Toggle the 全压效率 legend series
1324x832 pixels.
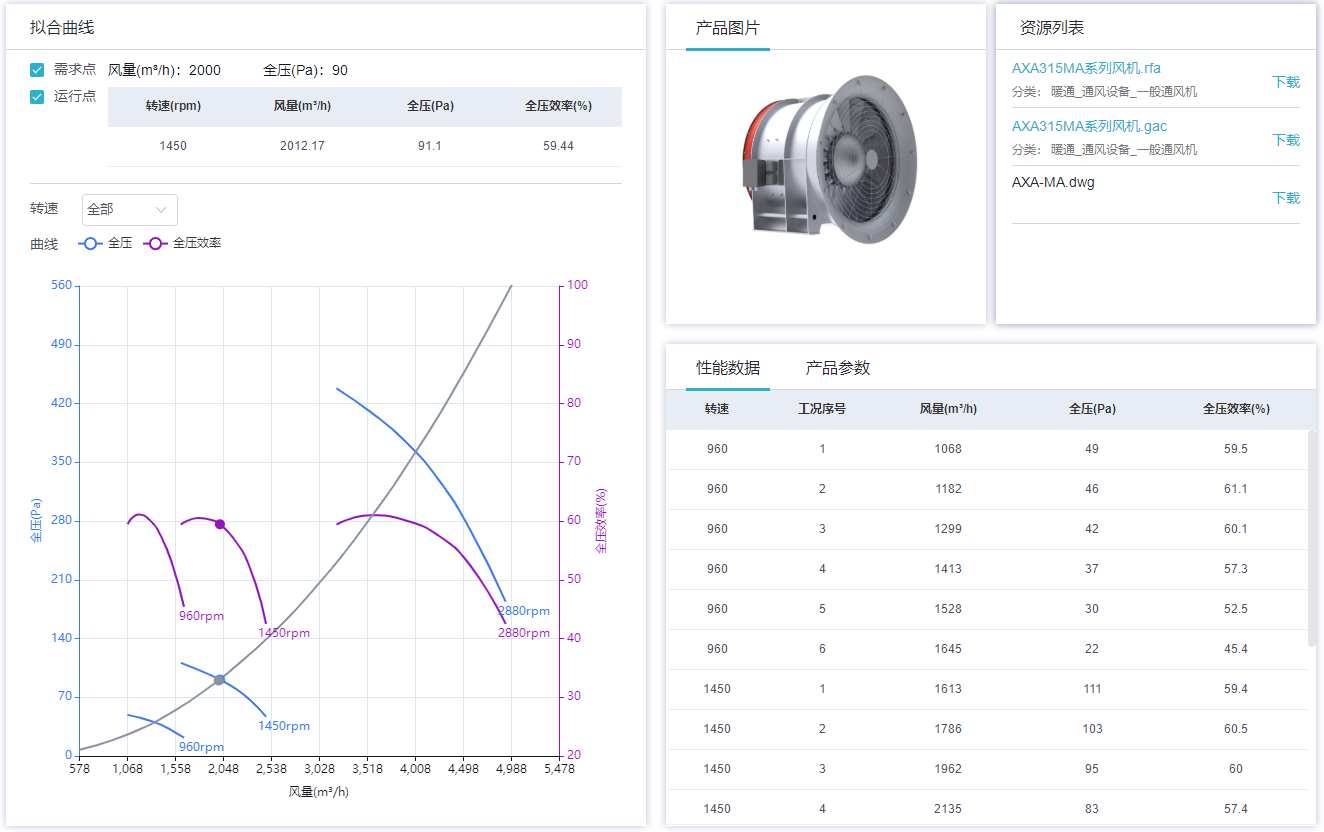[x=183, y=243]
